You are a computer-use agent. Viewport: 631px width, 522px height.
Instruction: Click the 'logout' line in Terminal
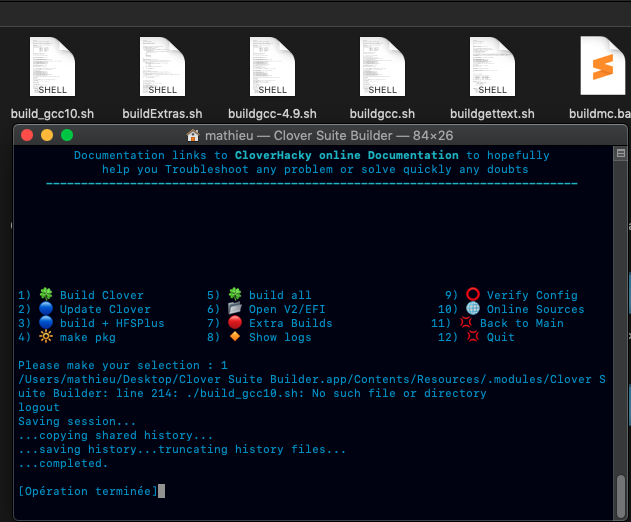pyautogui.click(x=39, y=407)
